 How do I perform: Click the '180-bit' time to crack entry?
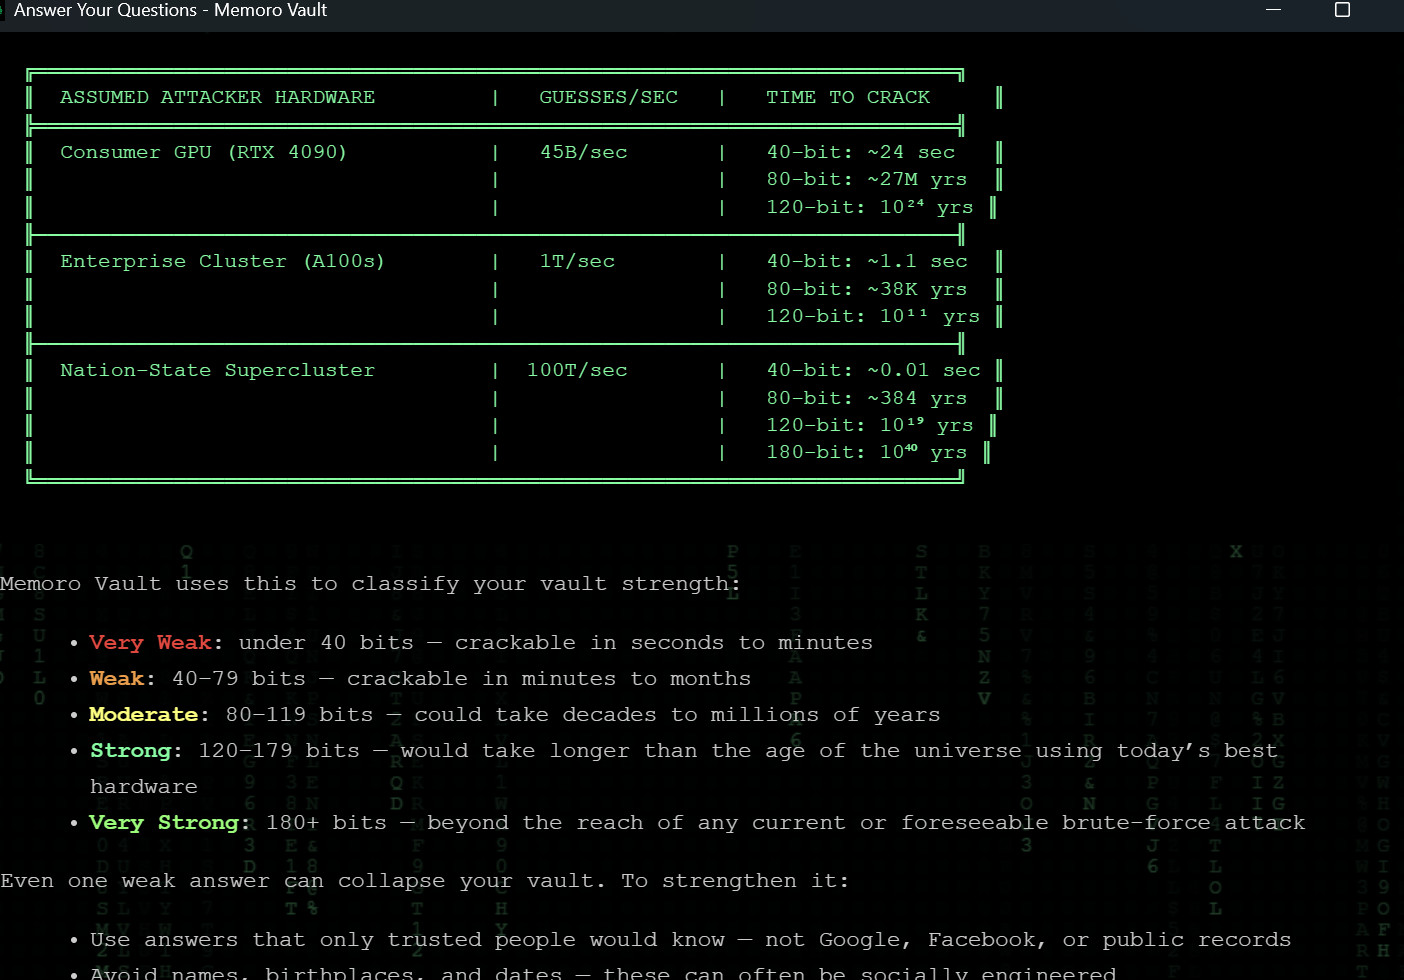(x=866, y=452)
